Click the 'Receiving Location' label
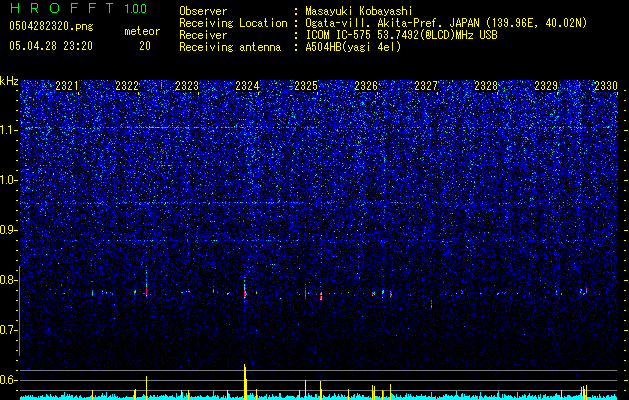Viewport: 629px width, 400px height. [x=233, y=23]
